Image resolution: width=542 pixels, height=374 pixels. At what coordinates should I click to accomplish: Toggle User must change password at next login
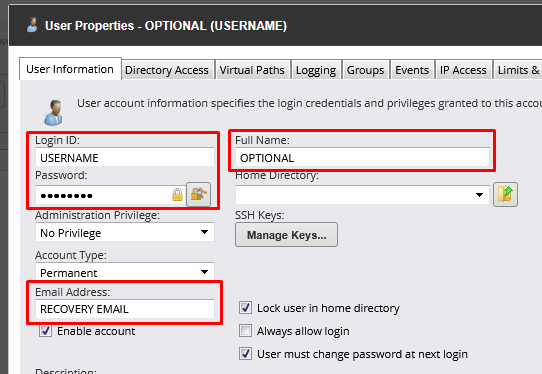coord(245,354)
